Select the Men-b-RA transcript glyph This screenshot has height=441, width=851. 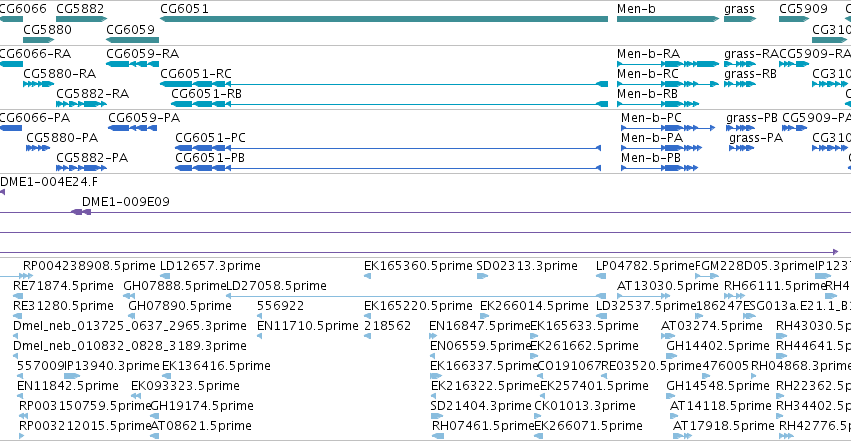click(668, 64)
